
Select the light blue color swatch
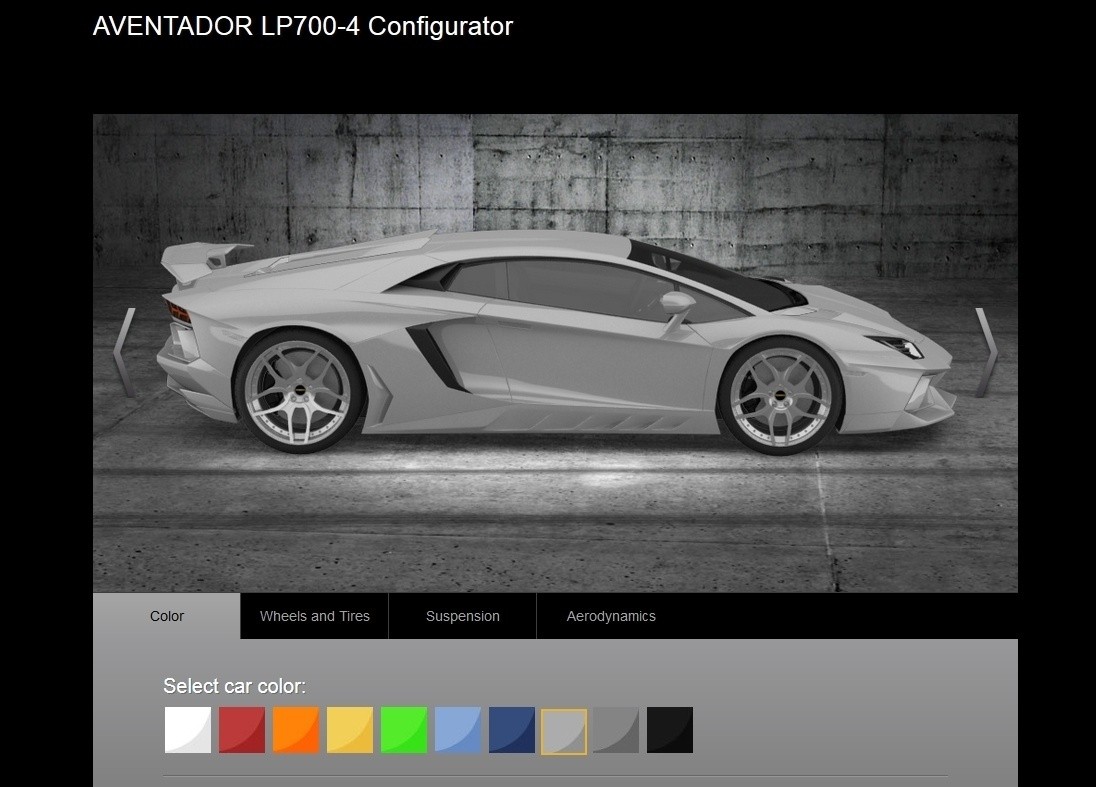point(458,730)
